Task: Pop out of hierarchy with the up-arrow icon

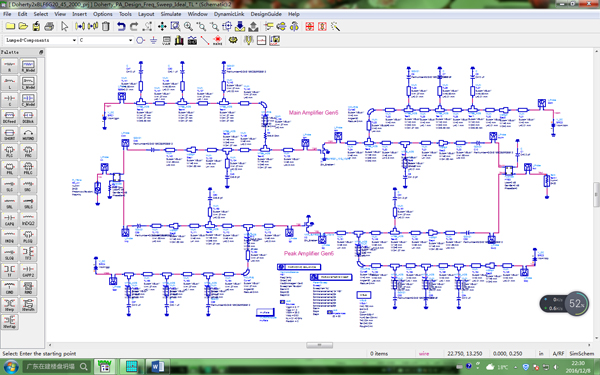Action: point(253,26)
